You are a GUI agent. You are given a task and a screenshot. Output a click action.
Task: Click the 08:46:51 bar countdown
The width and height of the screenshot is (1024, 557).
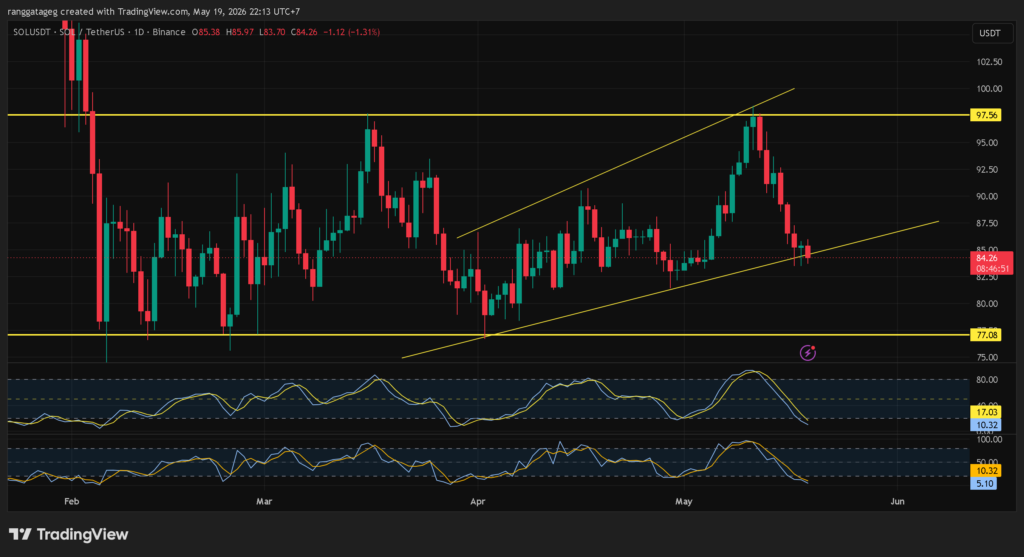[x=993, y=268]
